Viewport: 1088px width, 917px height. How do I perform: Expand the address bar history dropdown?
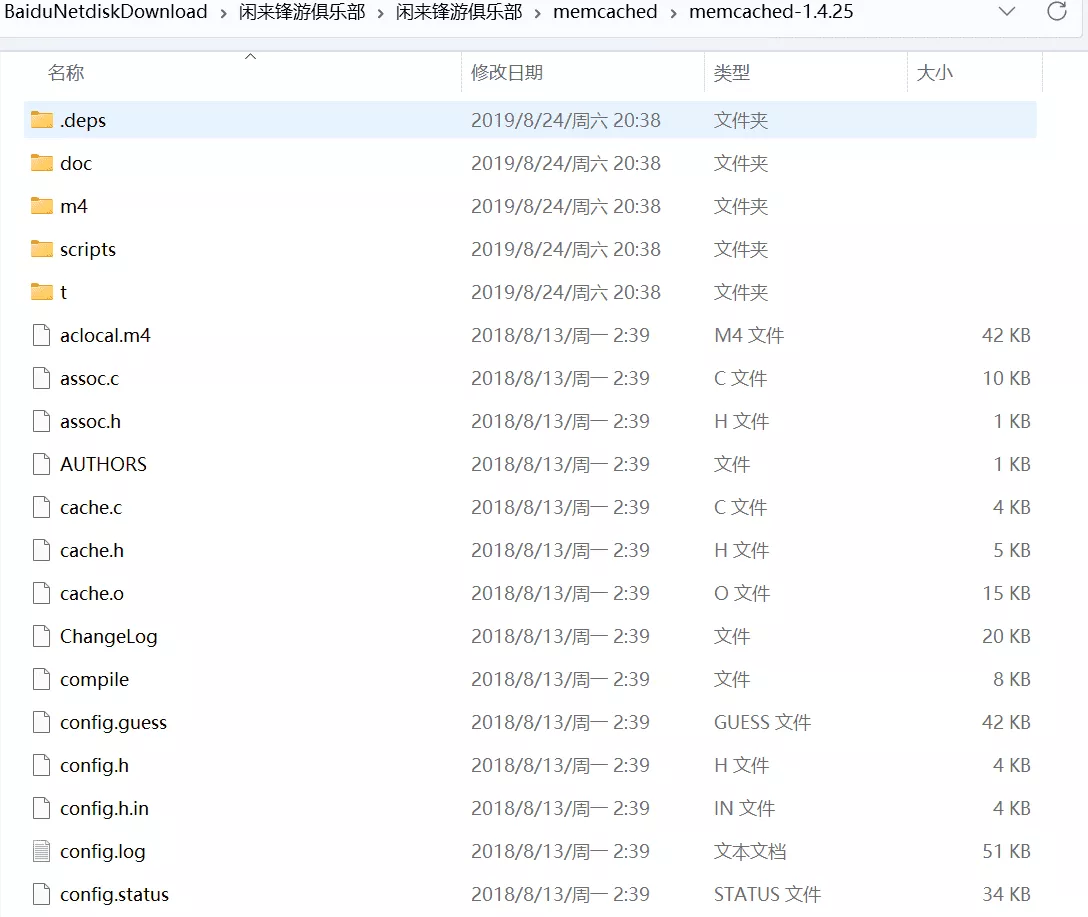[x=1007, y=12]
